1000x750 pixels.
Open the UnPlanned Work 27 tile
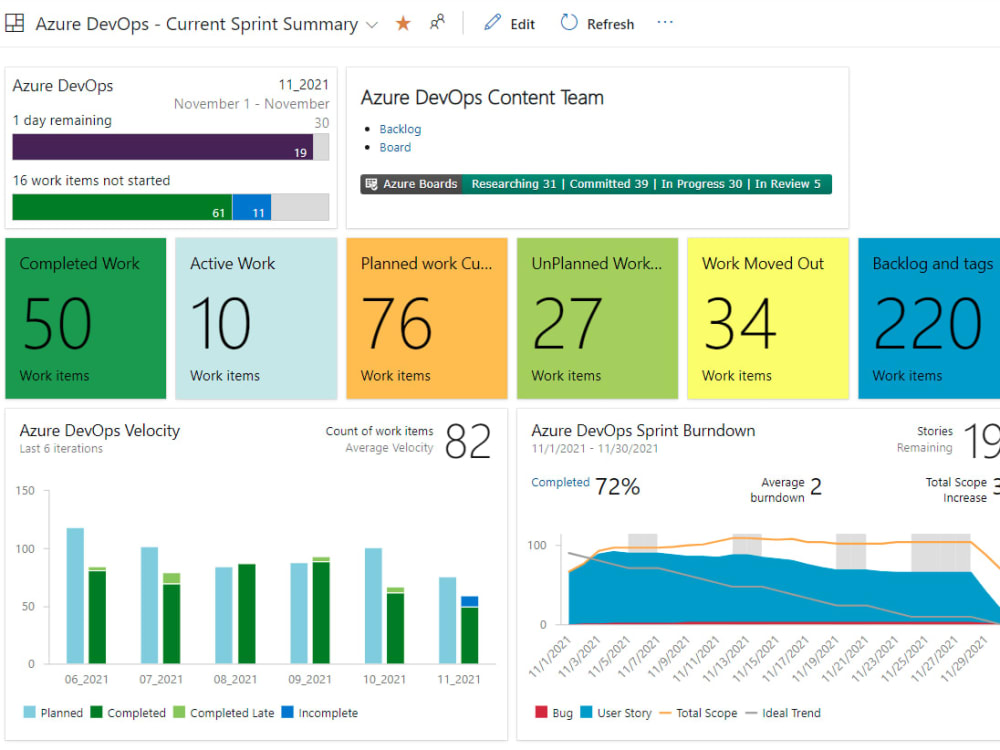pyautogui.click(x=598, y=318)
